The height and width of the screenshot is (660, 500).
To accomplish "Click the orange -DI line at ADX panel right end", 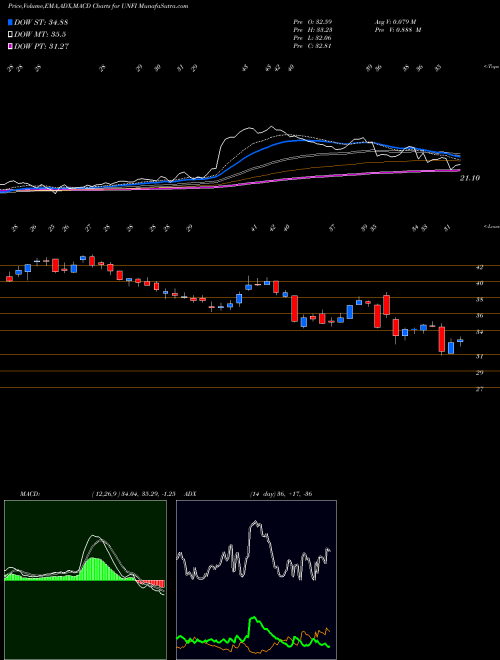I will [x=327, y=630].
